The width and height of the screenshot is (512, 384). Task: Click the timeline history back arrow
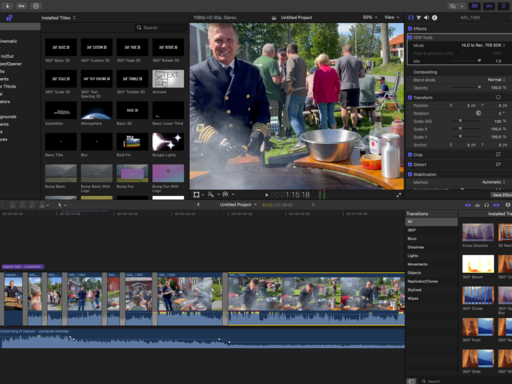198,205
